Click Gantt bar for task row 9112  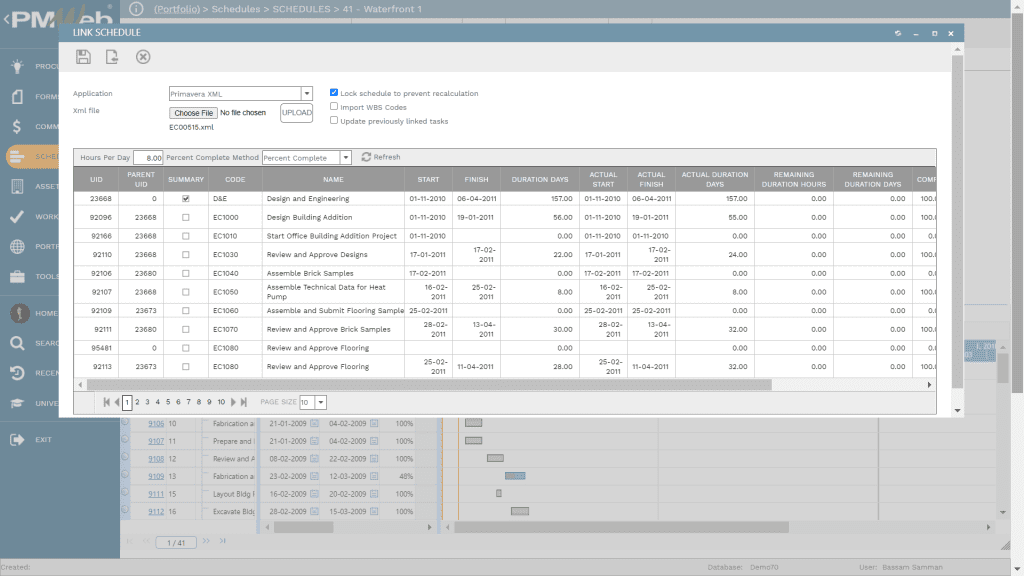pyautogui.click(x=520, y=511)
